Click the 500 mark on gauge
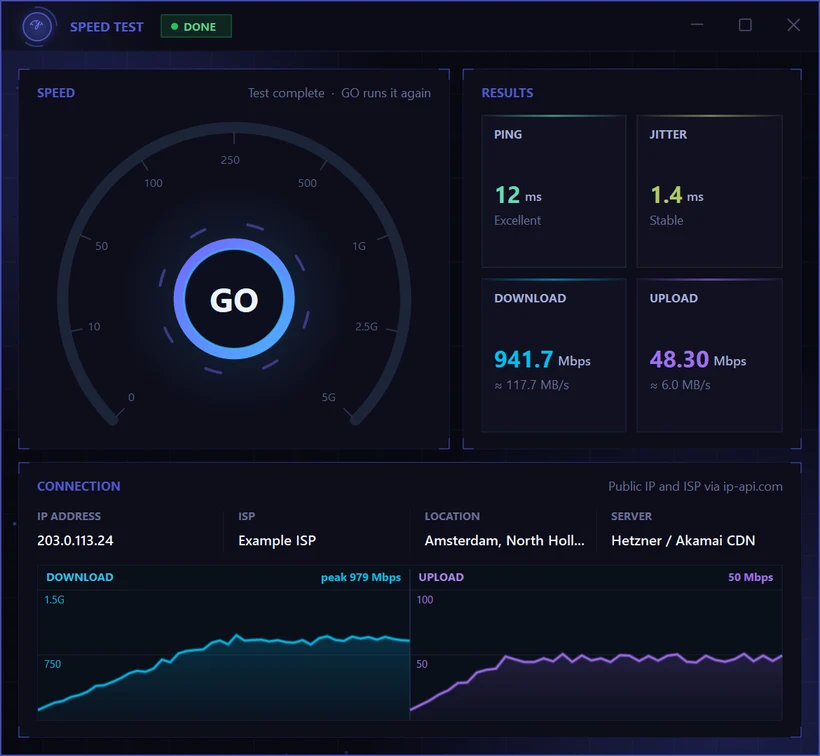820x756 pixels. point(307,183)
